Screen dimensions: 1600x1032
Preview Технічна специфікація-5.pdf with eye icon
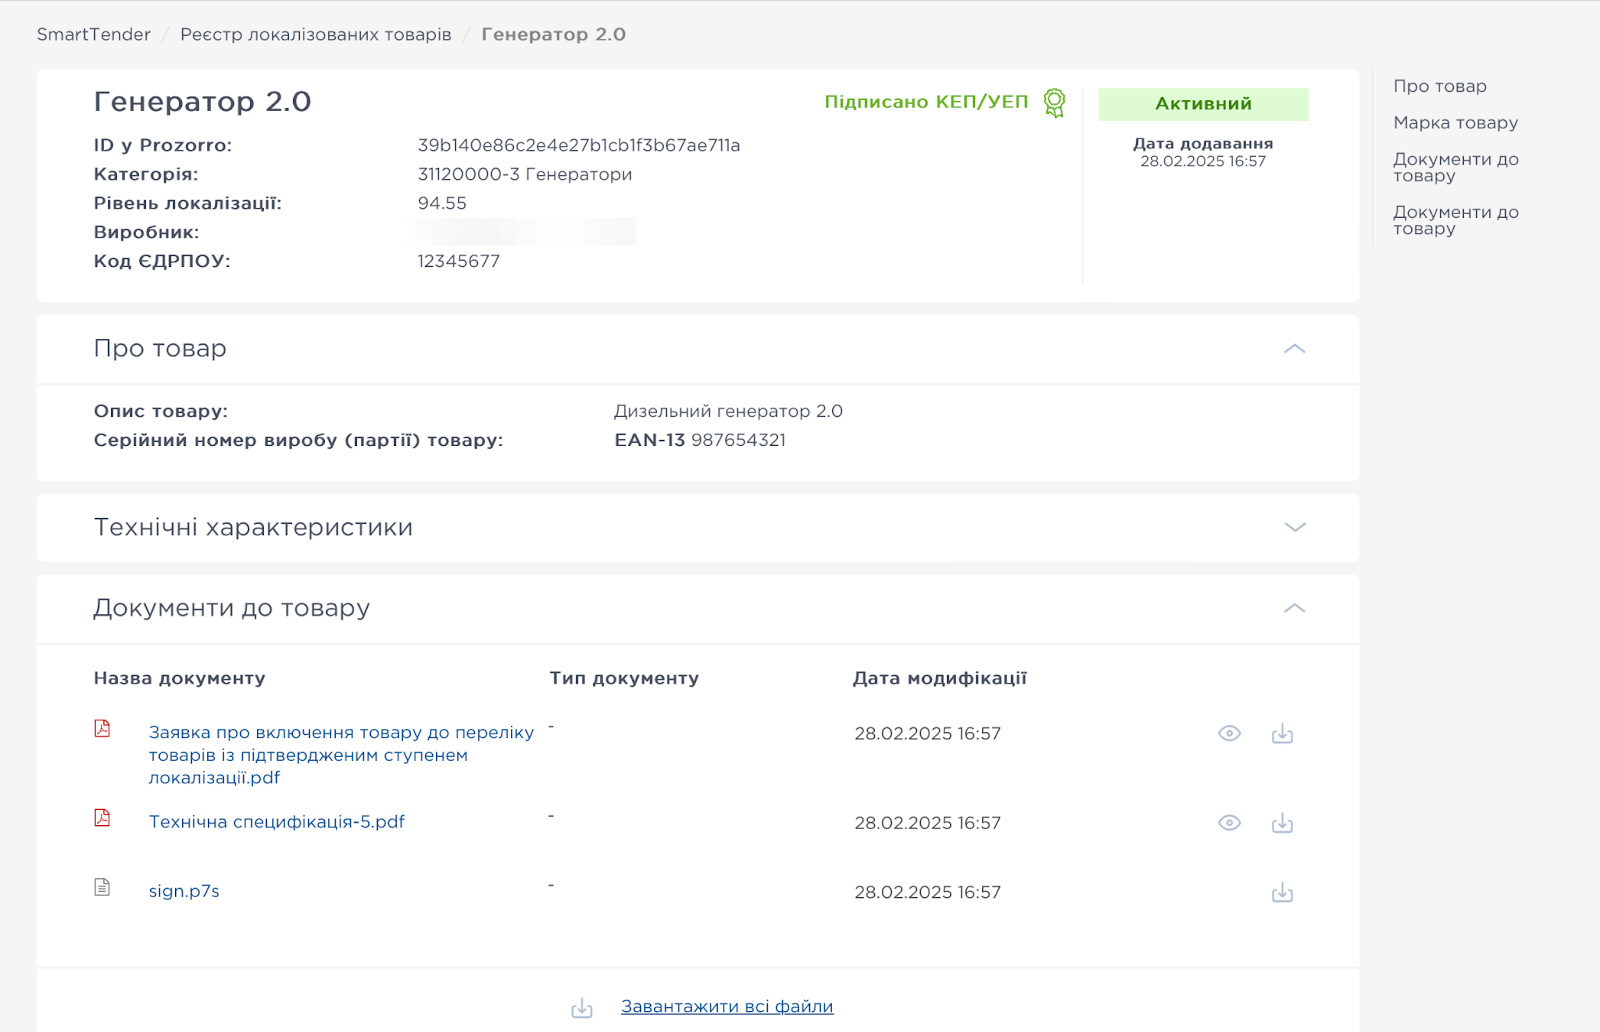(1229, 823)
